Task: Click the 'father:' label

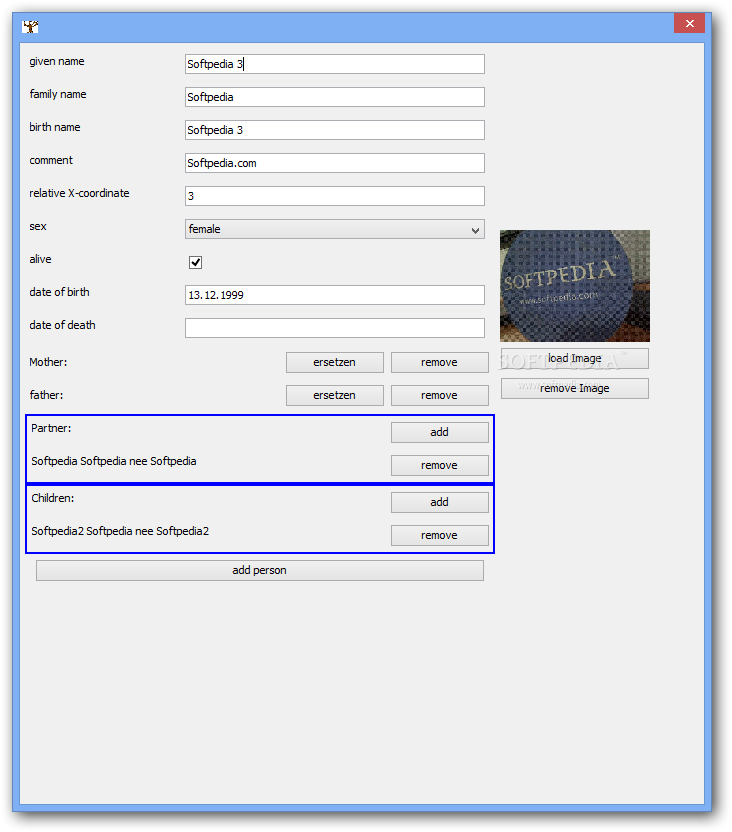Action: click(x=46, y=395)
